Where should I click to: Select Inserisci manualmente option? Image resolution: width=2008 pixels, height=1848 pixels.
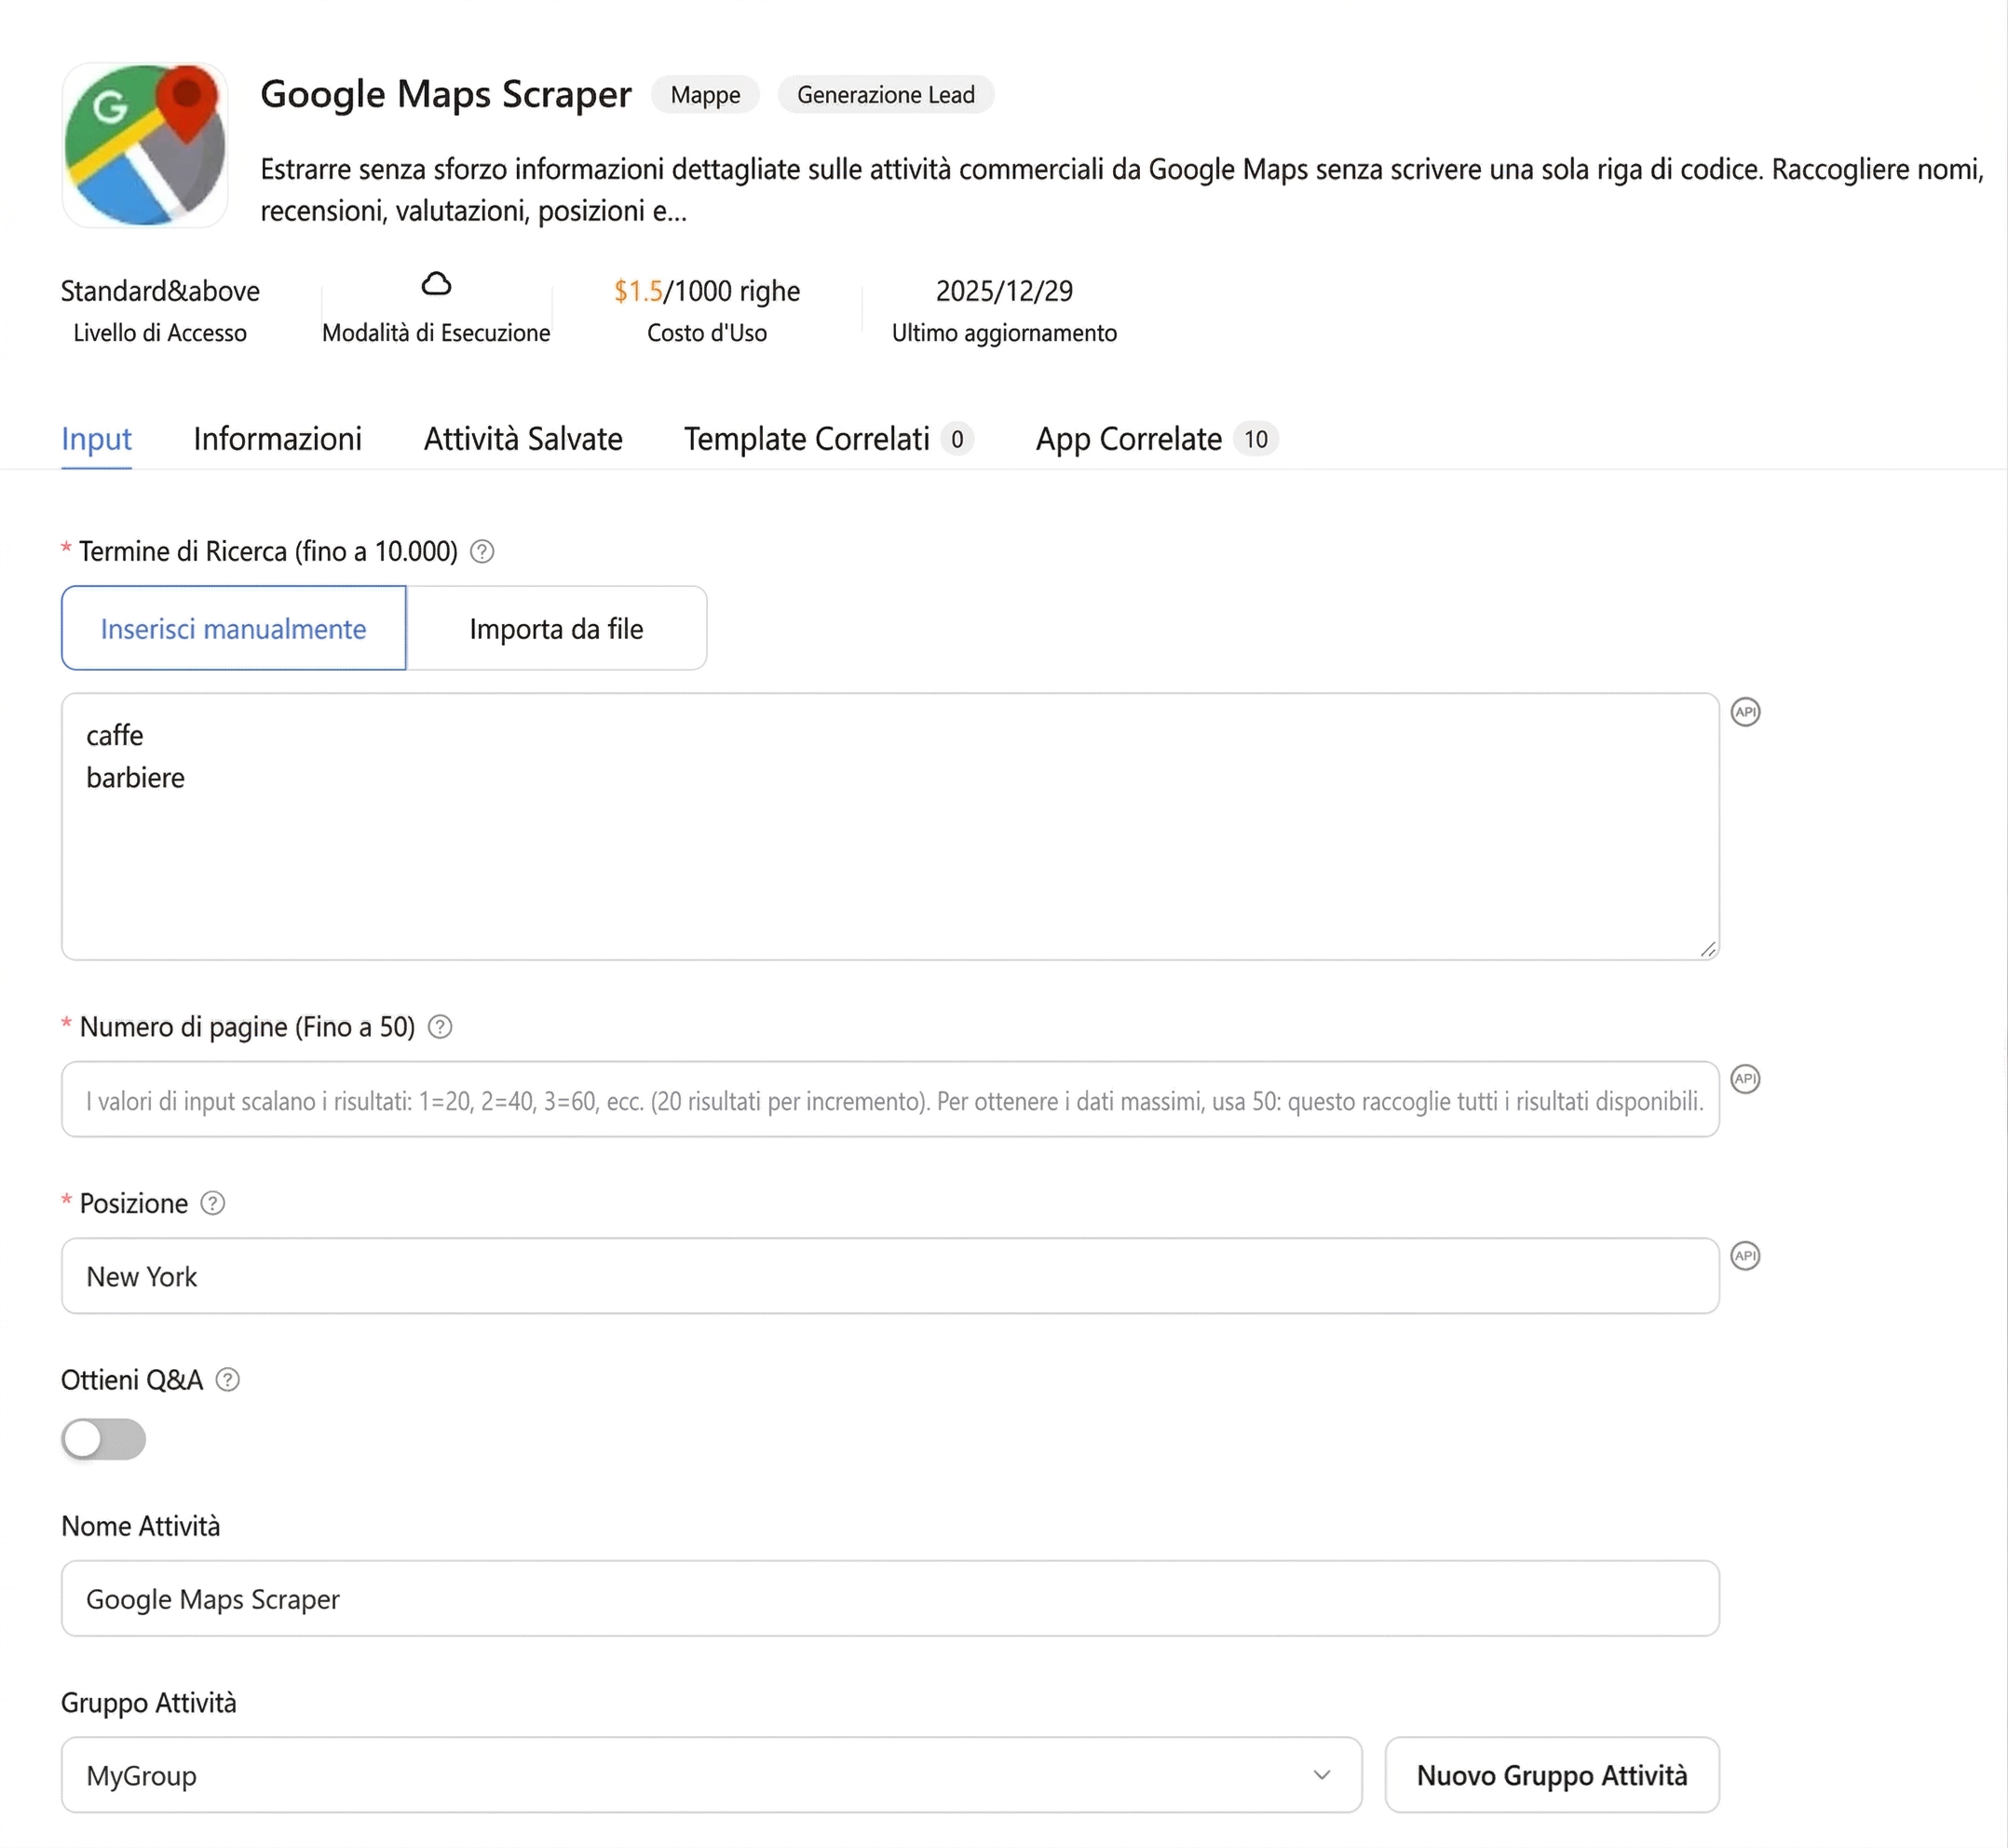[x=234, y=628]
